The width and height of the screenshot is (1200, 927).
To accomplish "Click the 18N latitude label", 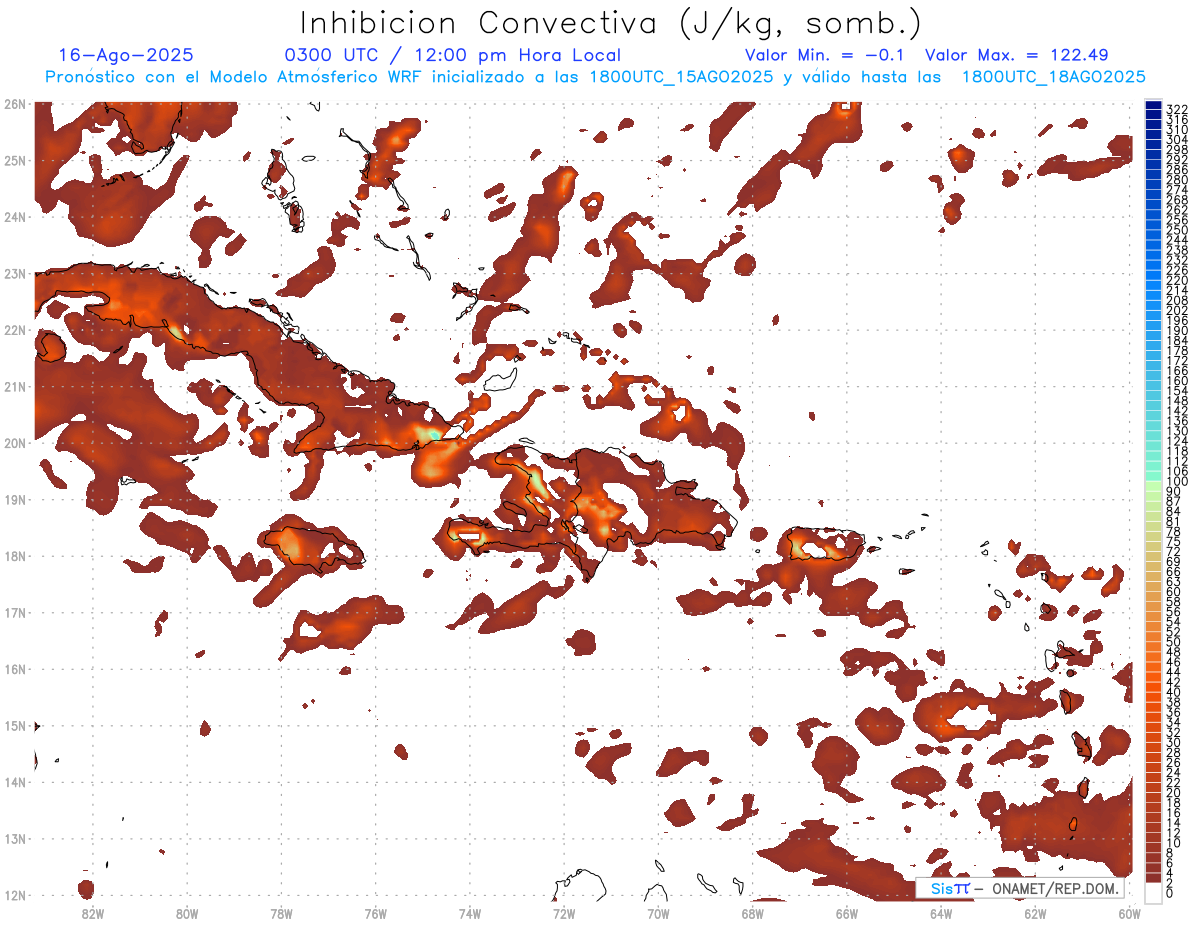I will 14,556.
